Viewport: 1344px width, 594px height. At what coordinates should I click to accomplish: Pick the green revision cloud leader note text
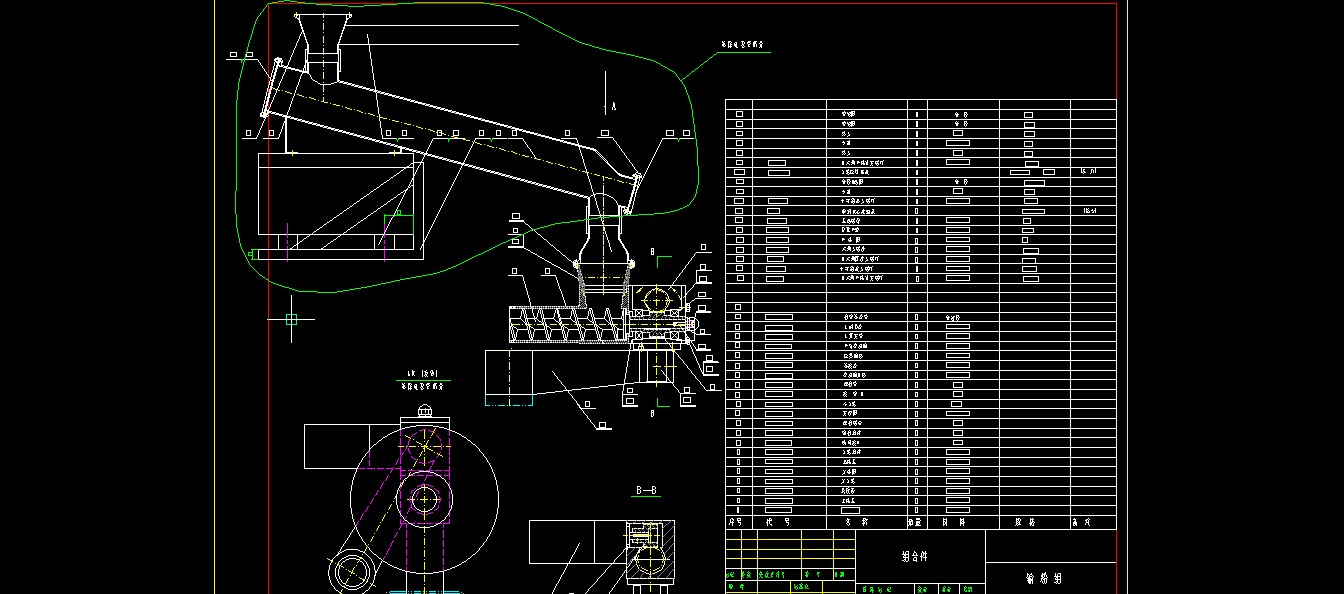743,46
